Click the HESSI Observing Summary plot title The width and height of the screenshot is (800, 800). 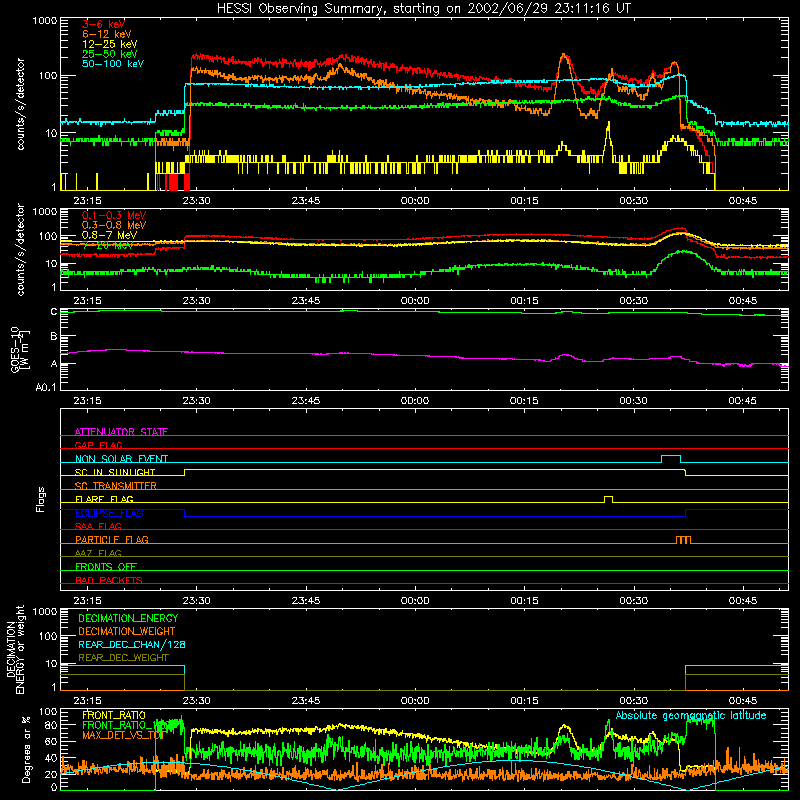[424, 9]
